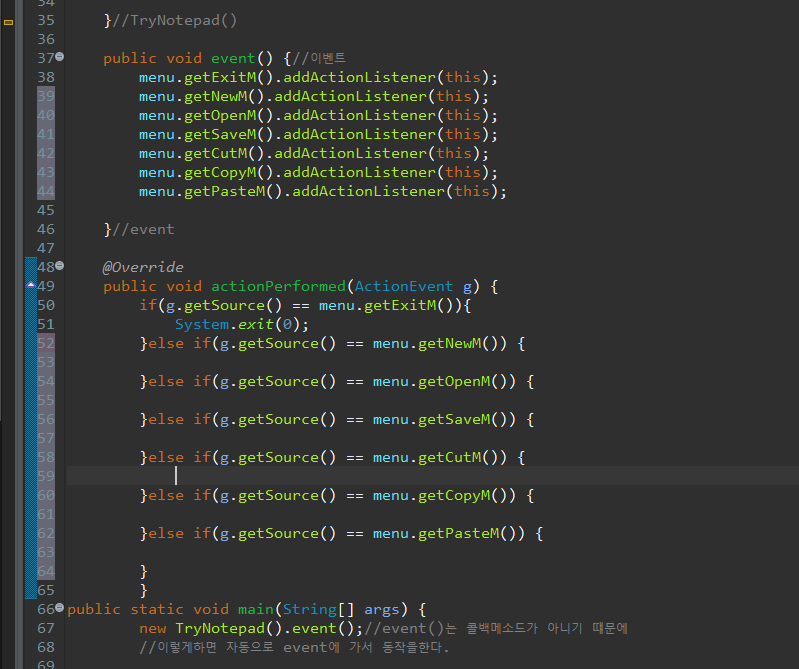The height and width of the screenshot is (669, 799).
Task: Click on getPasteM in line 44
Action: click(x=225, y=192)
